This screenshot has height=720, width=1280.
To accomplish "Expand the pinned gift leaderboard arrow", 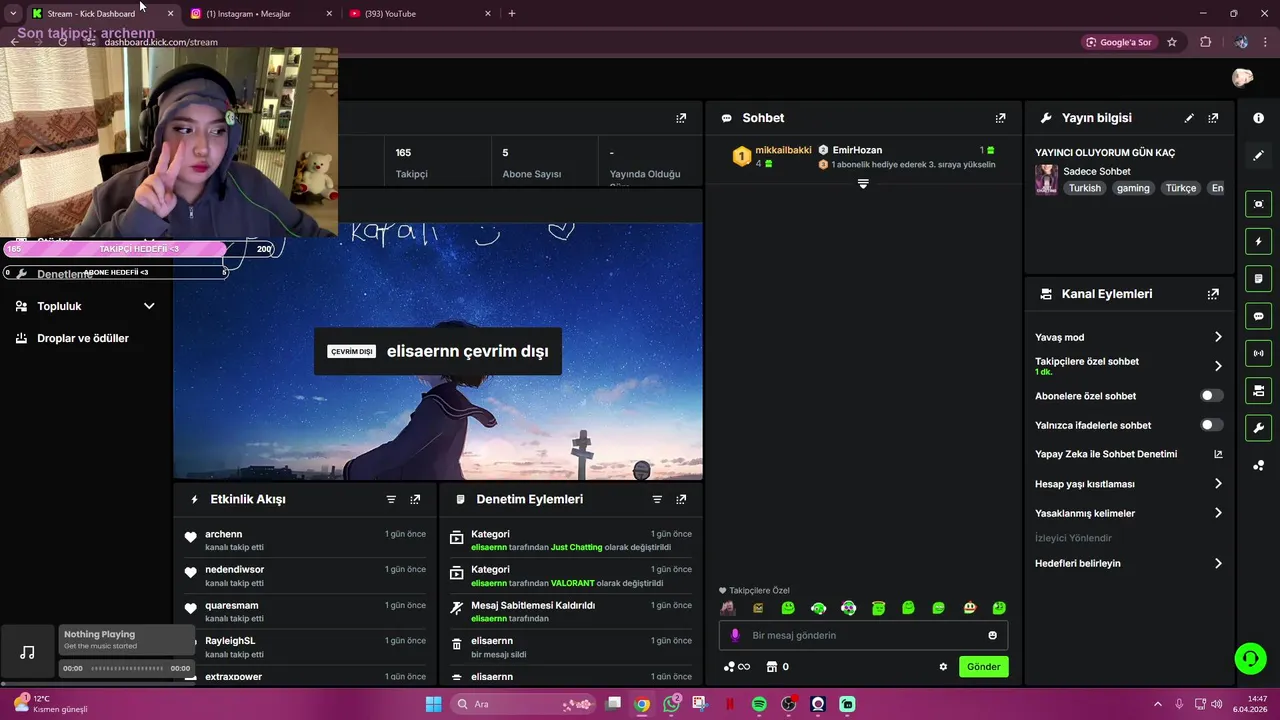I will (863, 184).
